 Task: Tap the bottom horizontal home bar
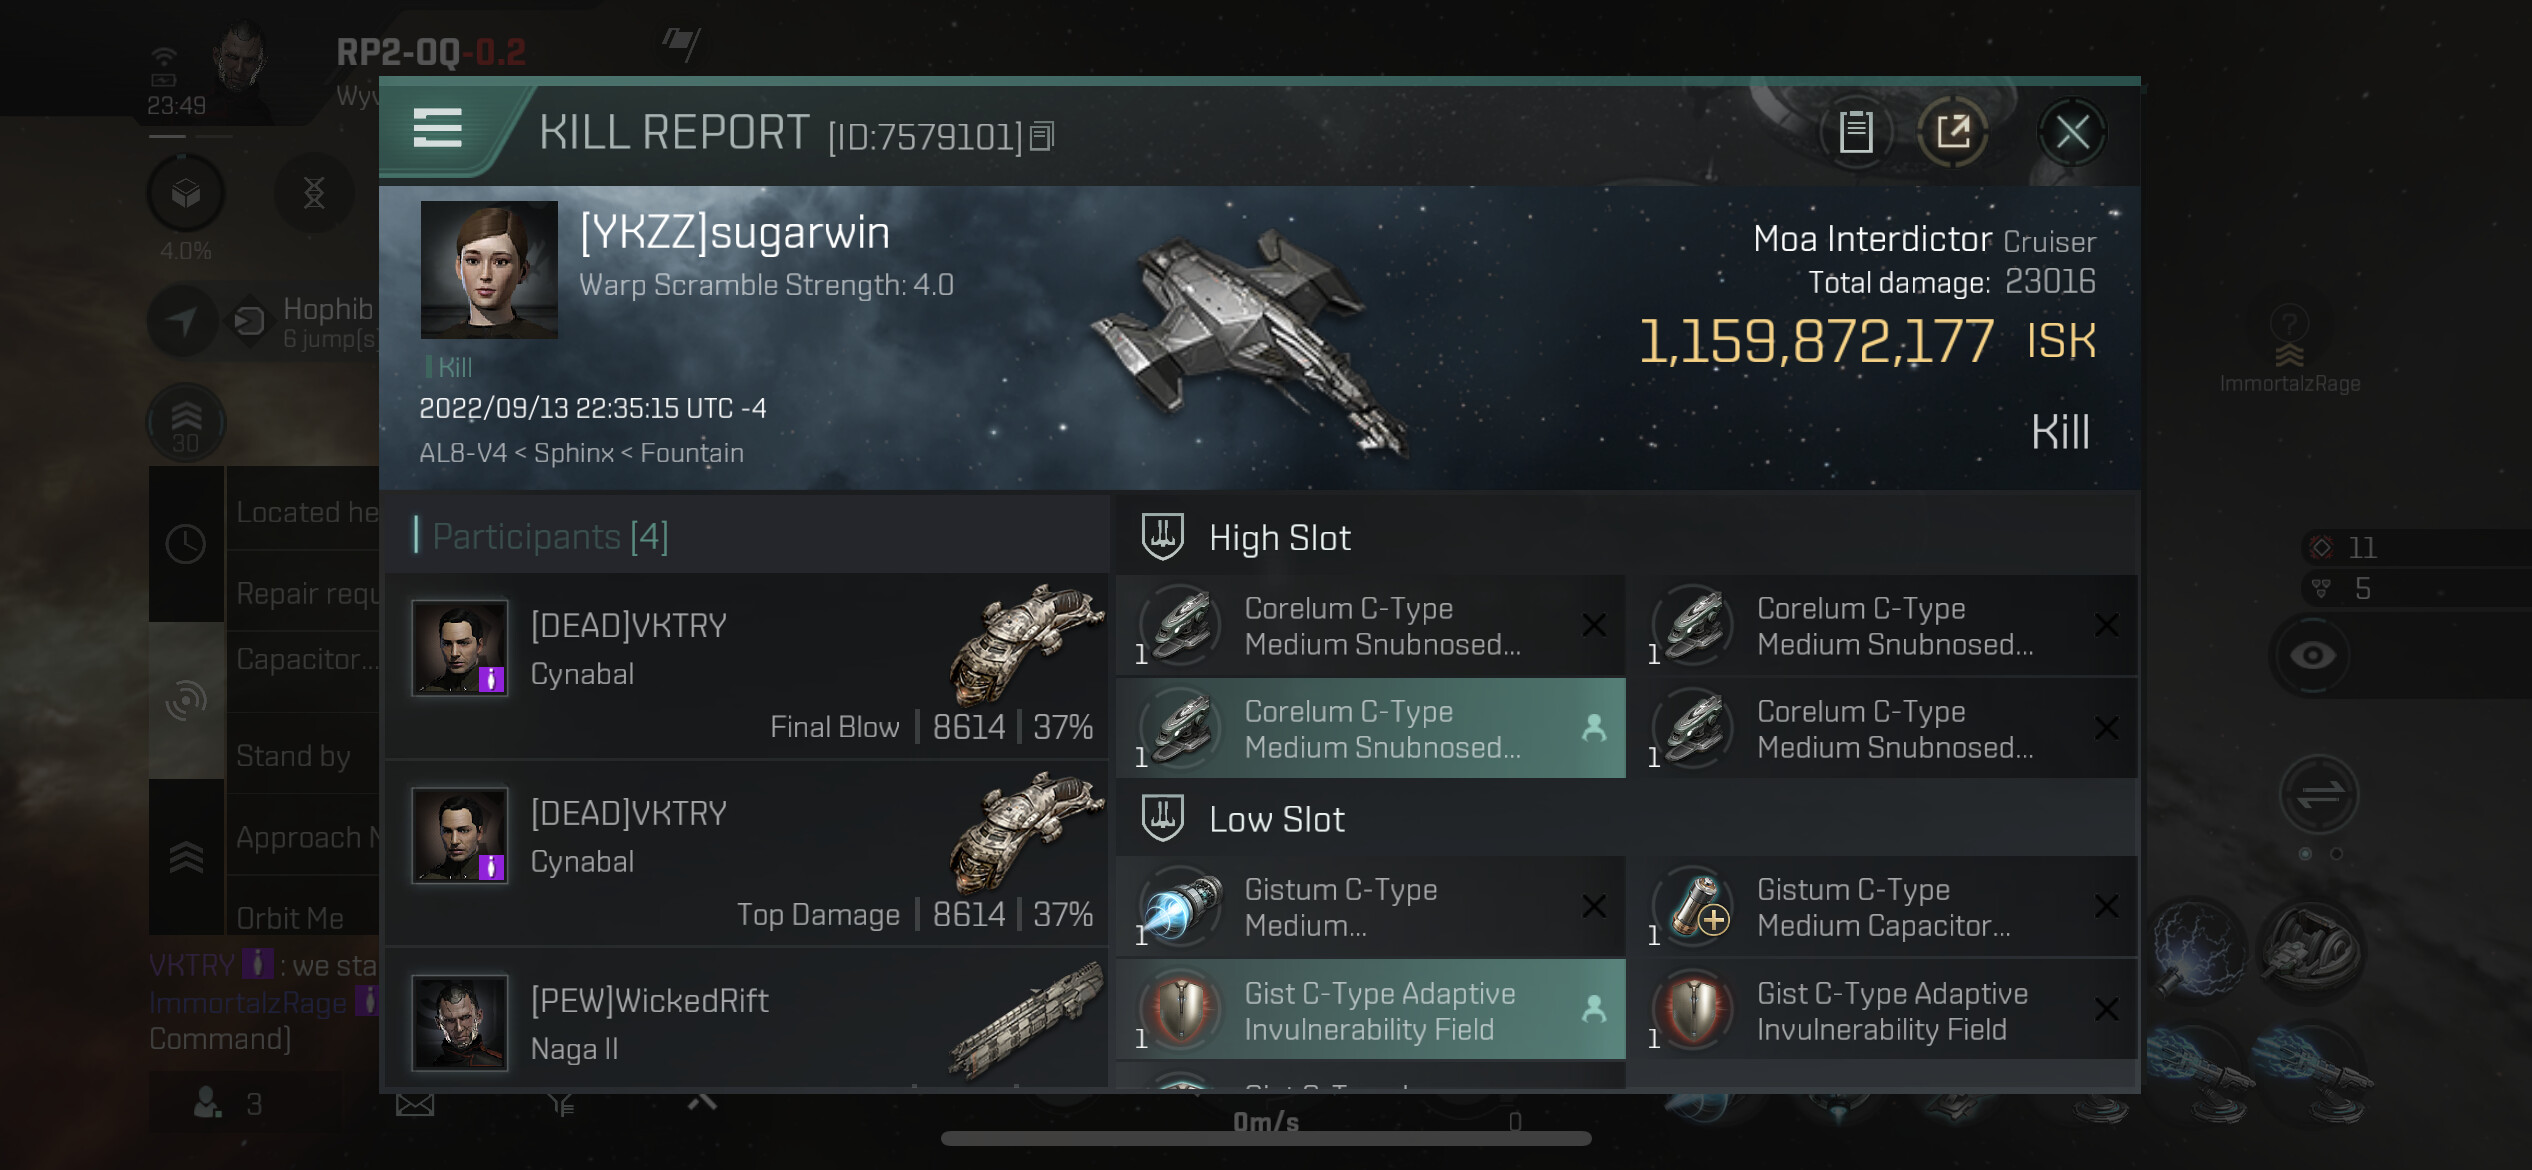coord(1266,1139)
